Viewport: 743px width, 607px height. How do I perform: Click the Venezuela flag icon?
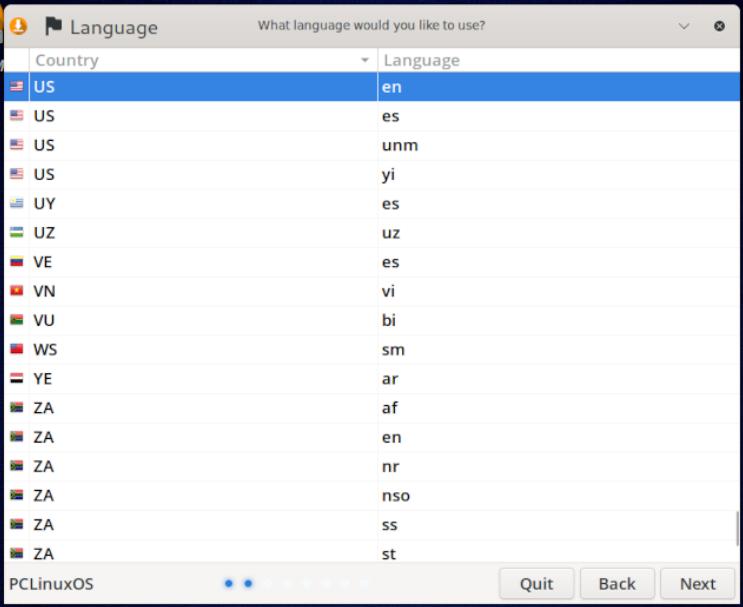17,262
